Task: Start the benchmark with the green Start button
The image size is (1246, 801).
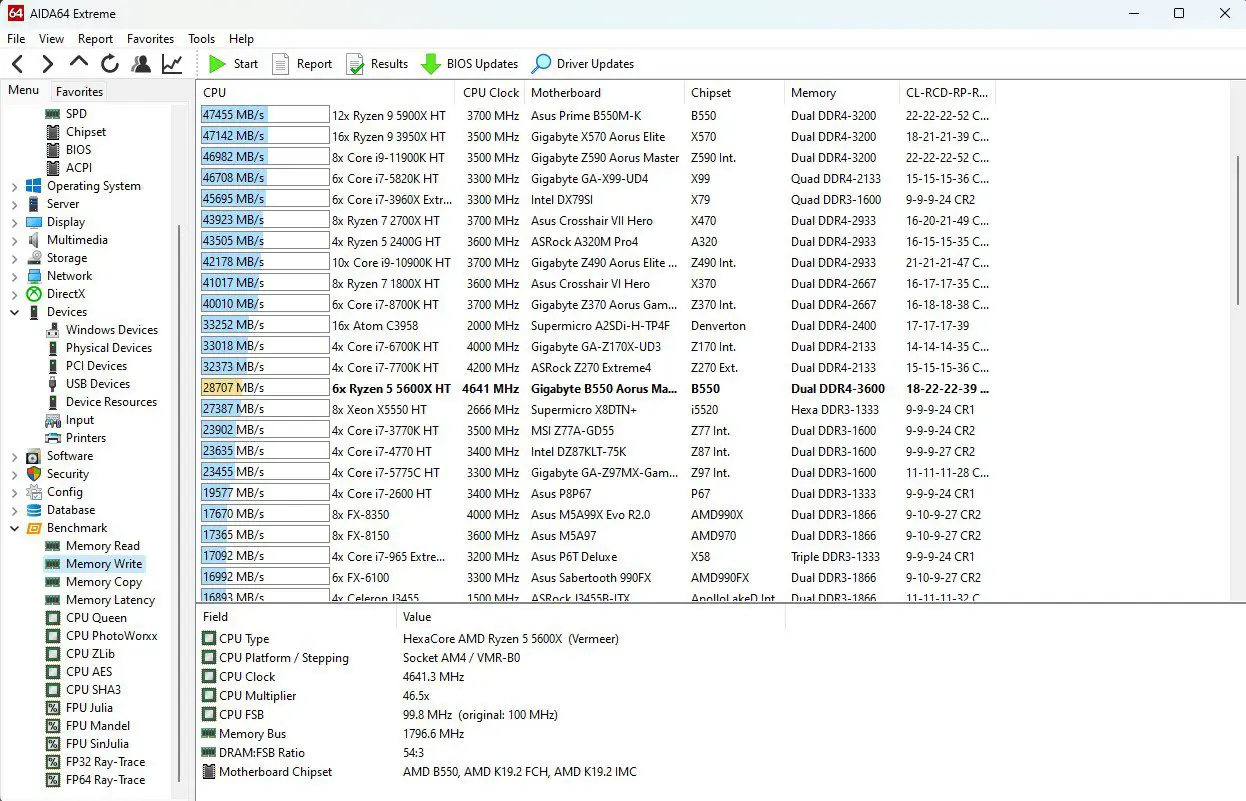Action: click(233, 64)
